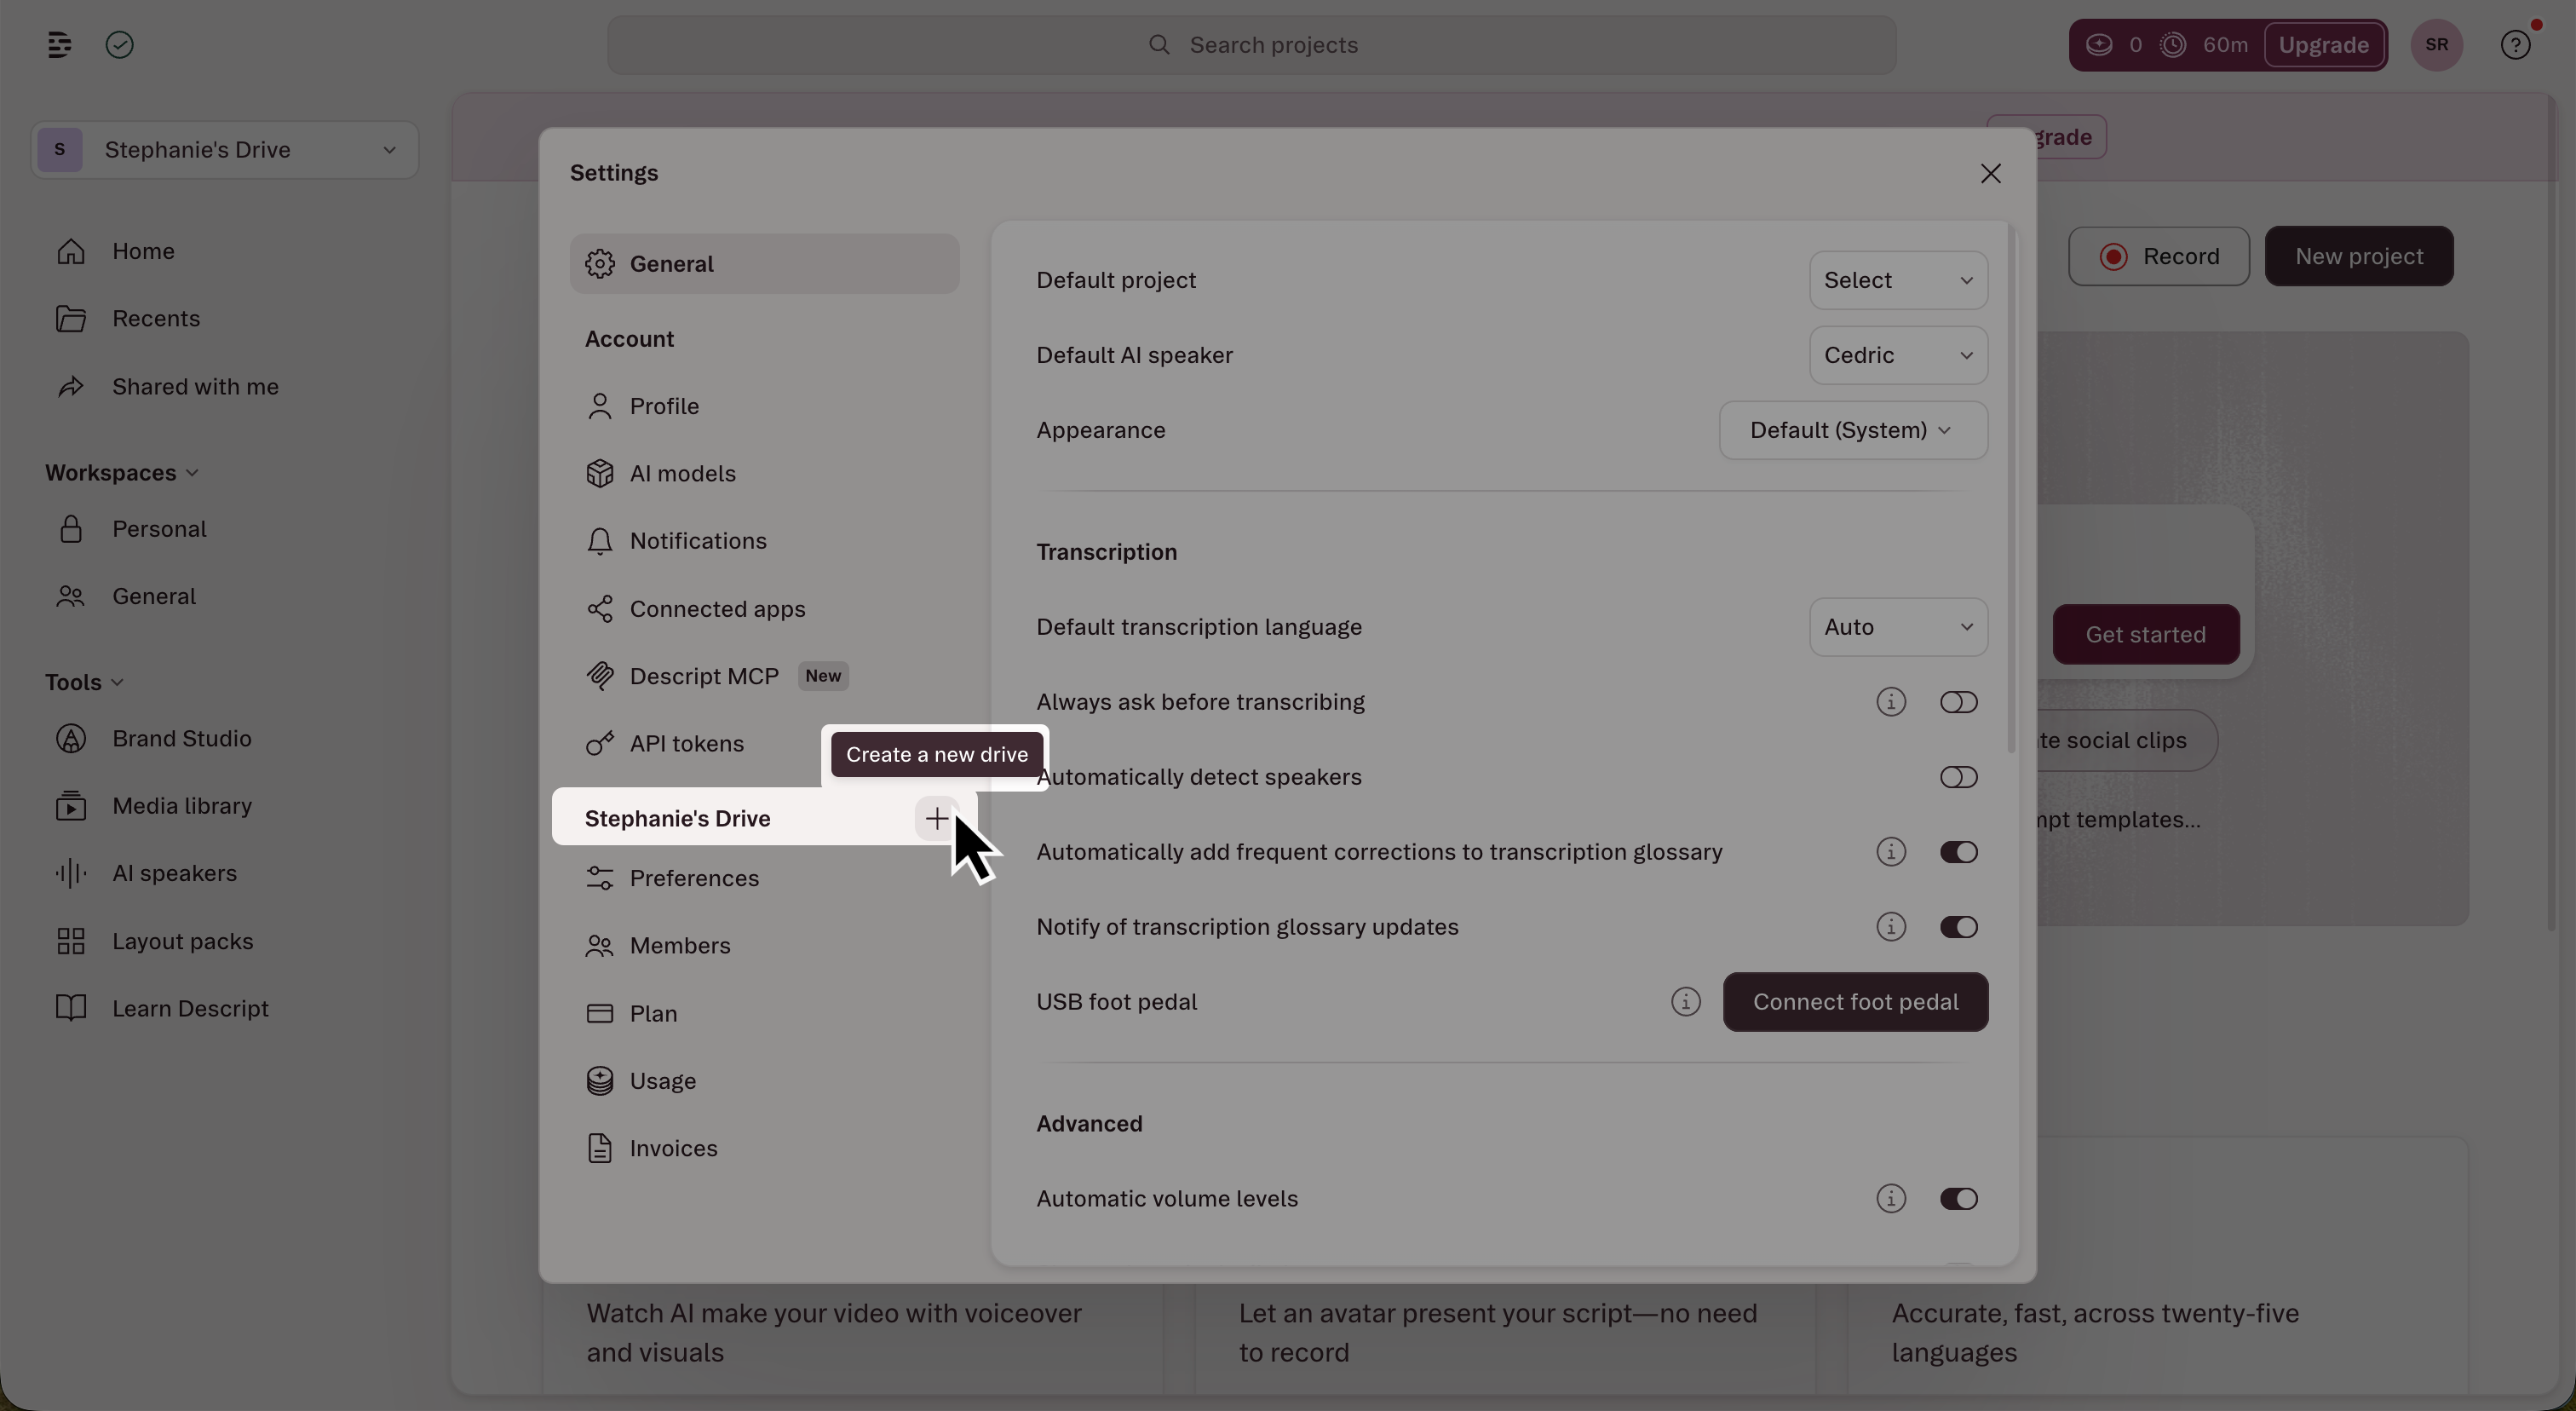Open Members settings
Viewport: 2576px width, 1411px height.
point(764,946)
